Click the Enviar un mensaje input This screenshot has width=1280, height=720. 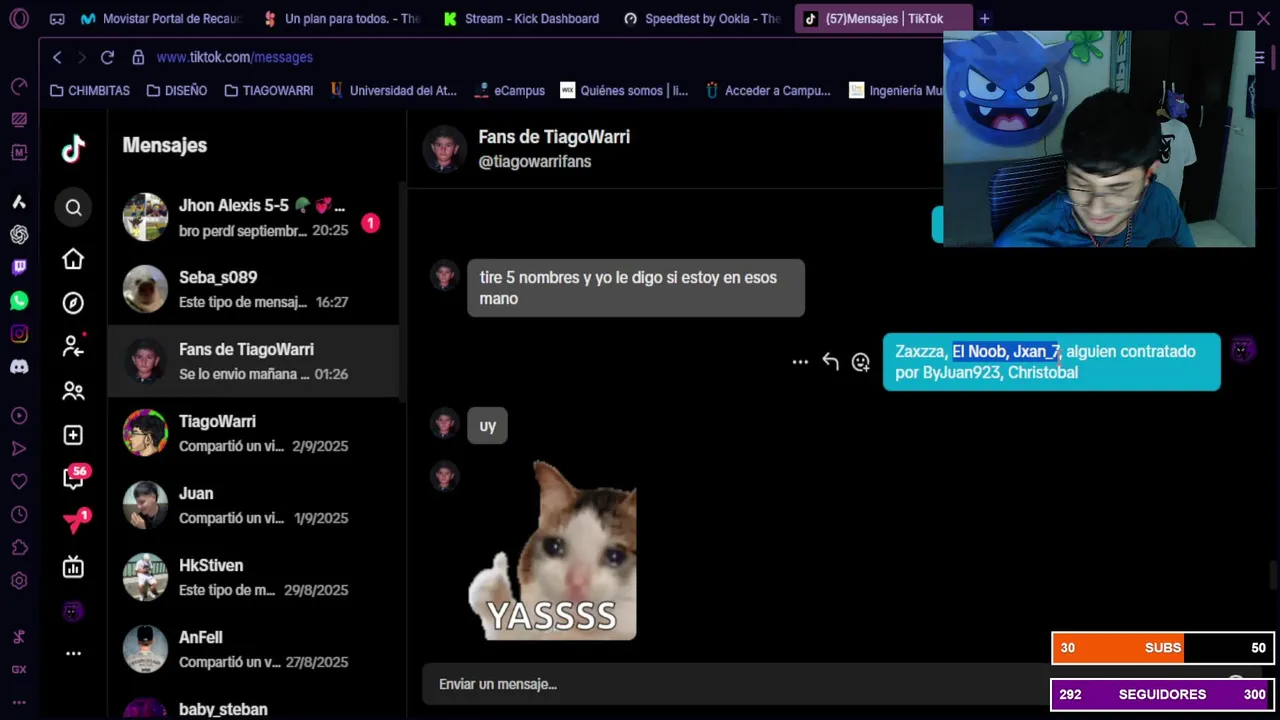pyautogui.click(x=735, y=684)
